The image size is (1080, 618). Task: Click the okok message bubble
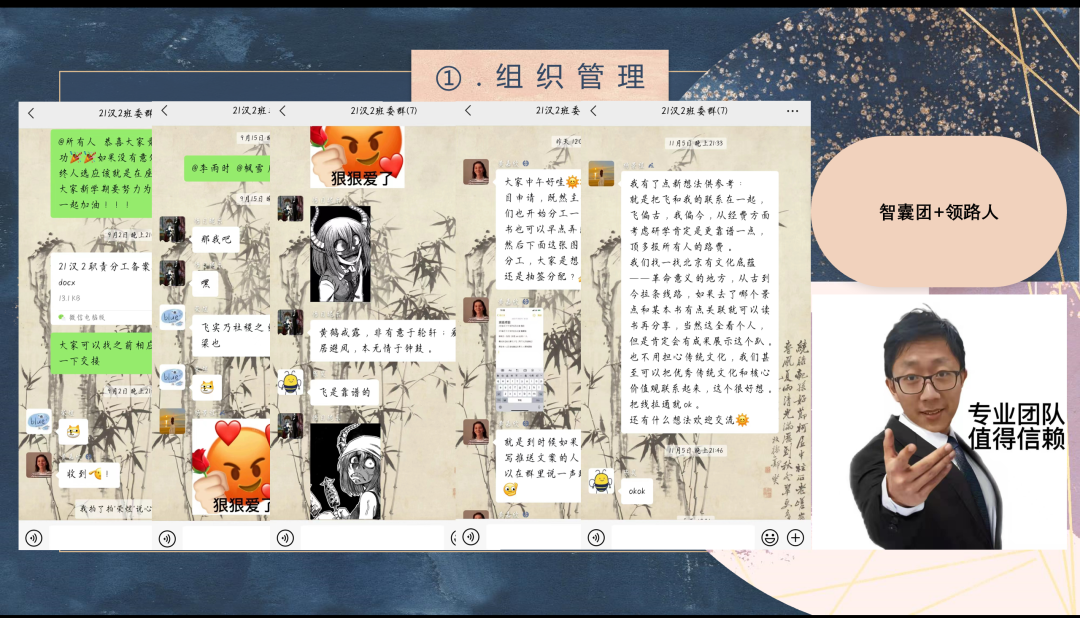click(x=637, y=491)
